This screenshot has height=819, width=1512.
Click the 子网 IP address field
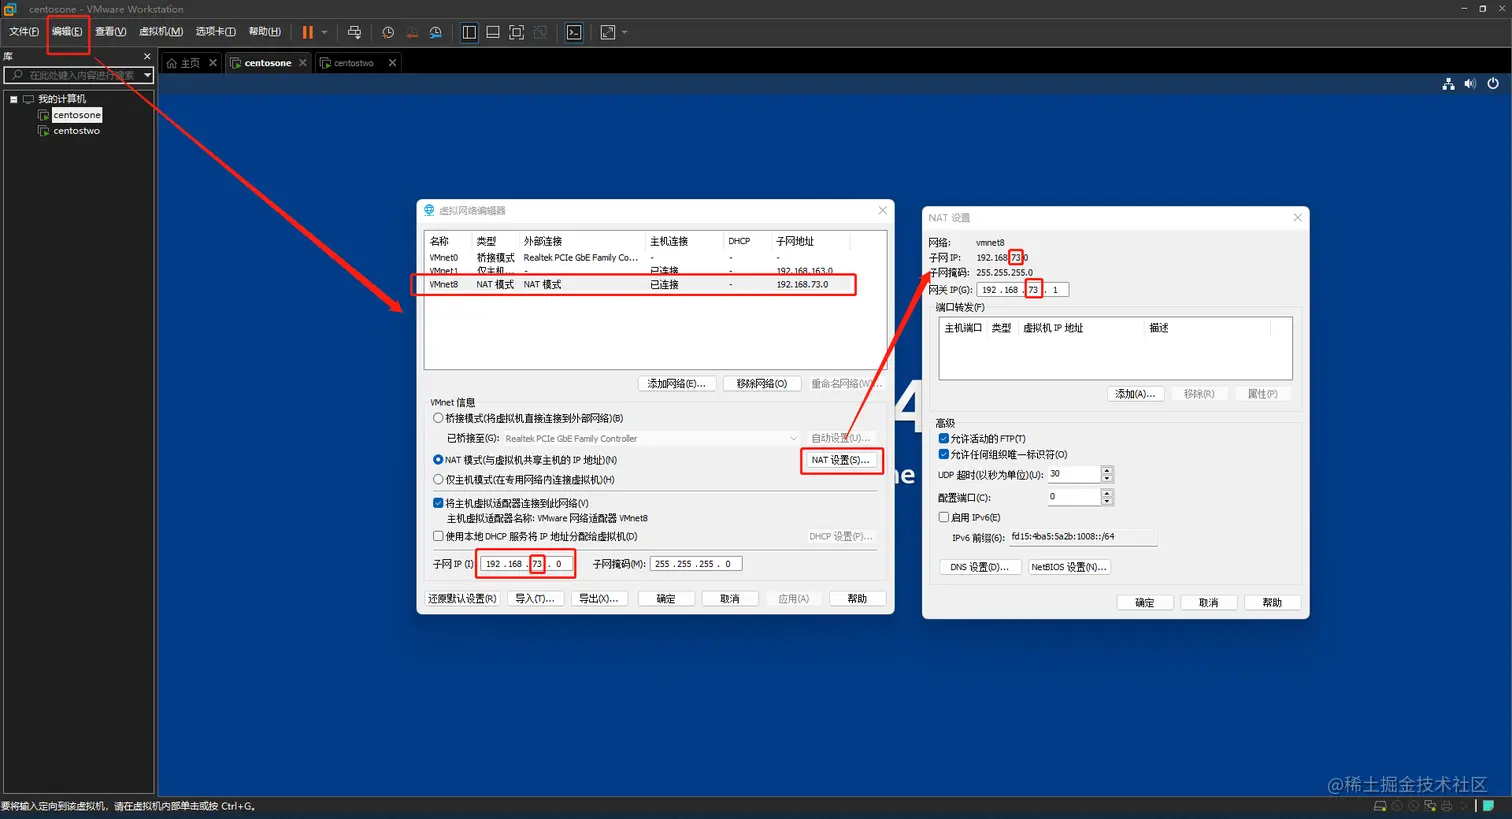(x=527, y=564)
